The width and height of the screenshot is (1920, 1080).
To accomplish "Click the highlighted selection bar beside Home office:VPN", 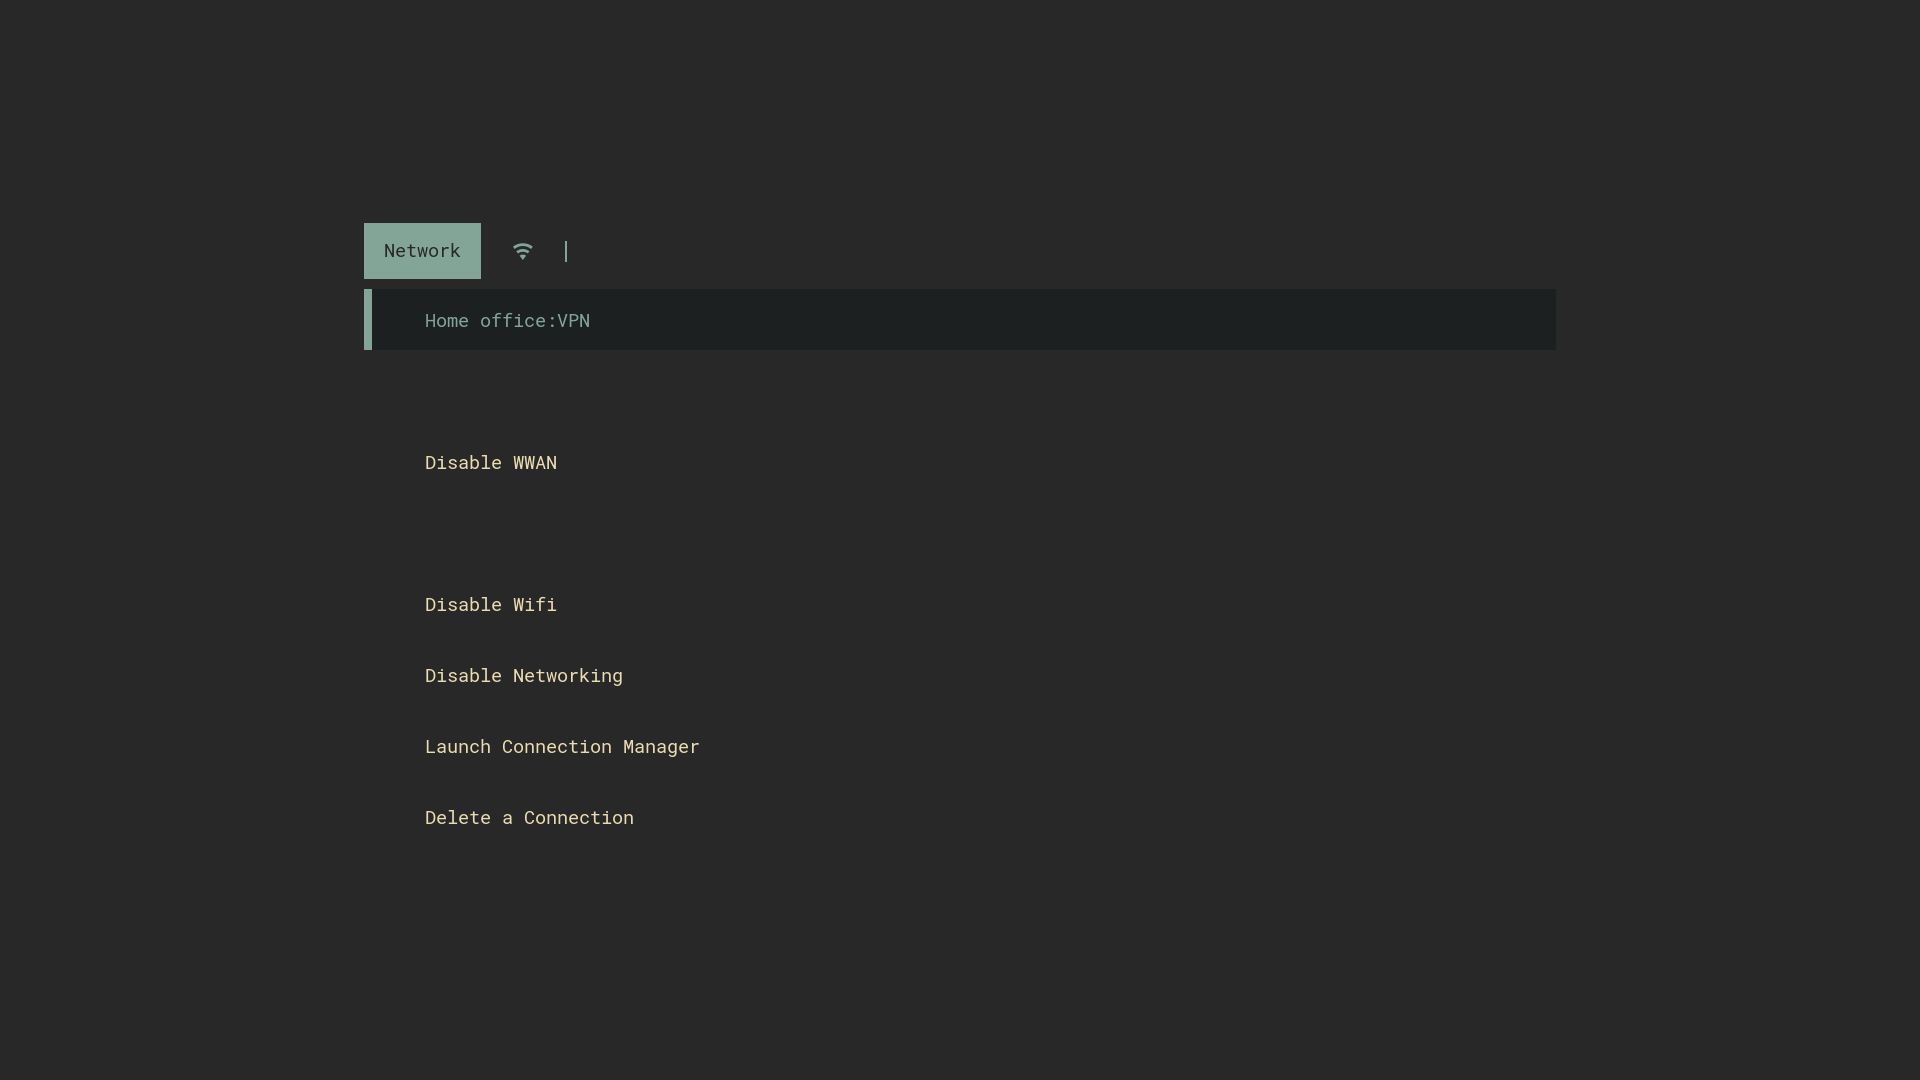I will click(x=368, y=319).
